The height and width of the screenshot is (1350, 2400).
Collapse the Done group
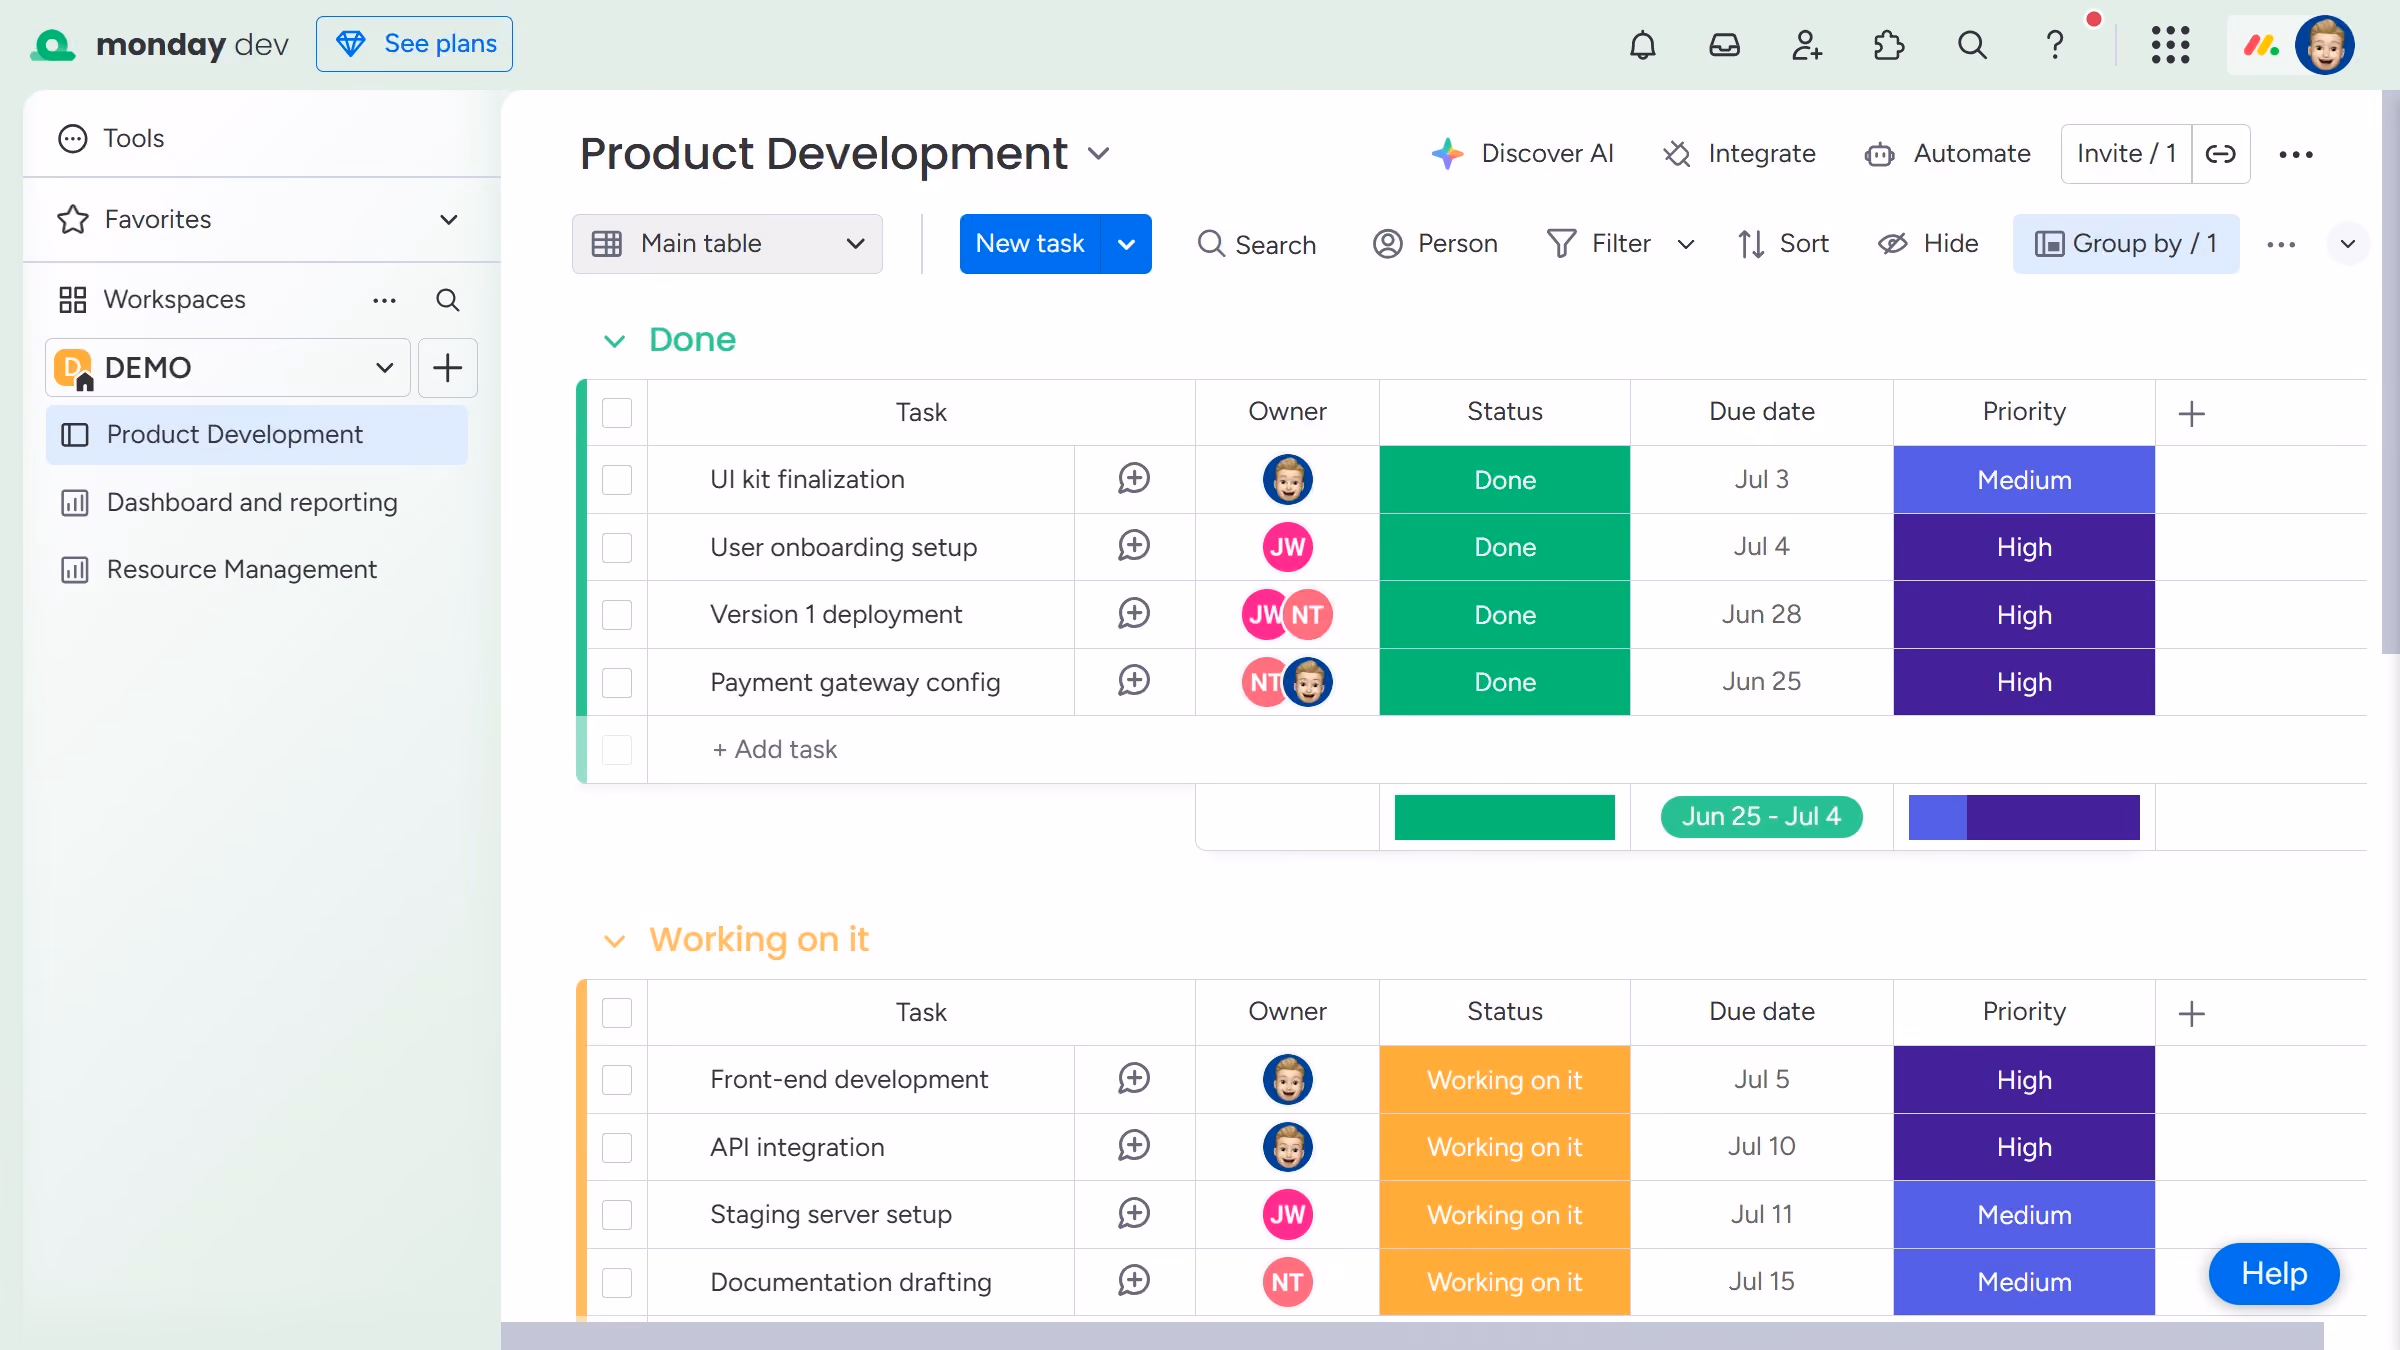point(614,341)
